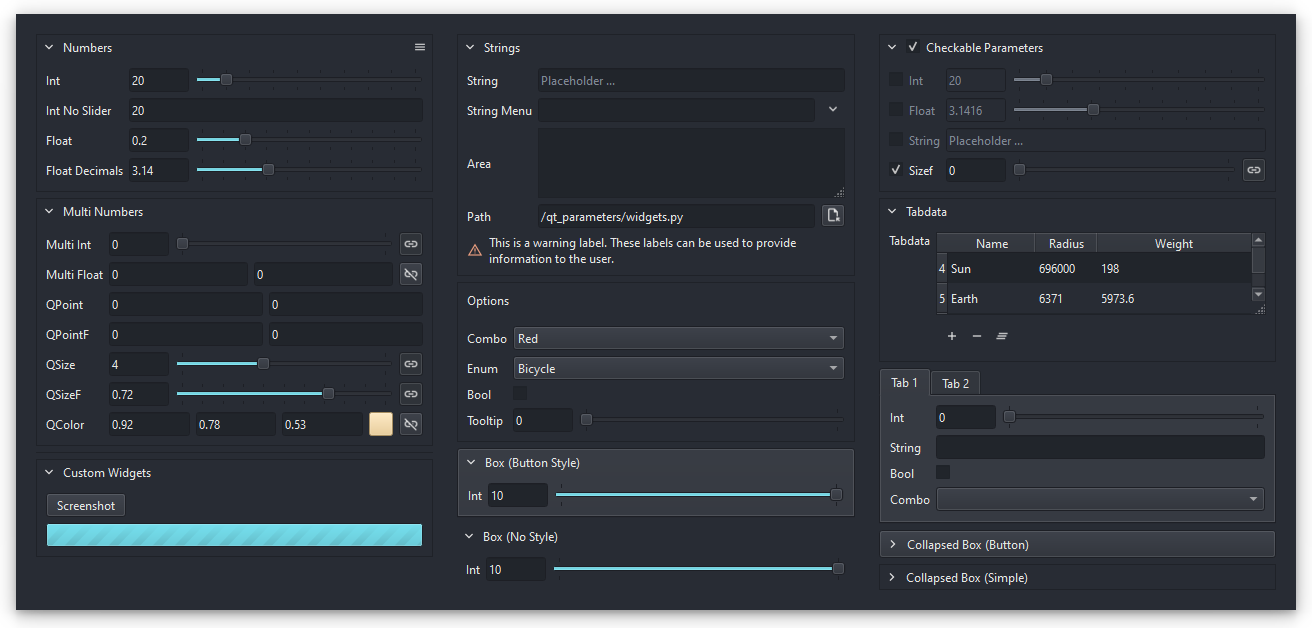Click the unlink icon next to QColor
Image resolution: width=1312 pixels, height=628 pixels.
[411, 423]
